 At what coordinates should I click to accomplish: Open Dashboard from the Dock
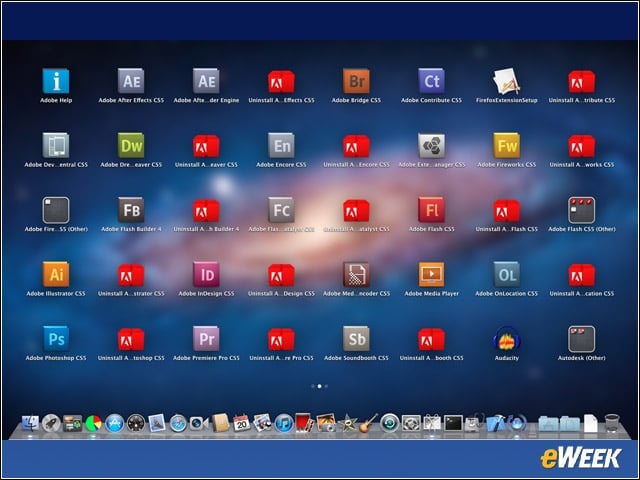pos(136,424)
